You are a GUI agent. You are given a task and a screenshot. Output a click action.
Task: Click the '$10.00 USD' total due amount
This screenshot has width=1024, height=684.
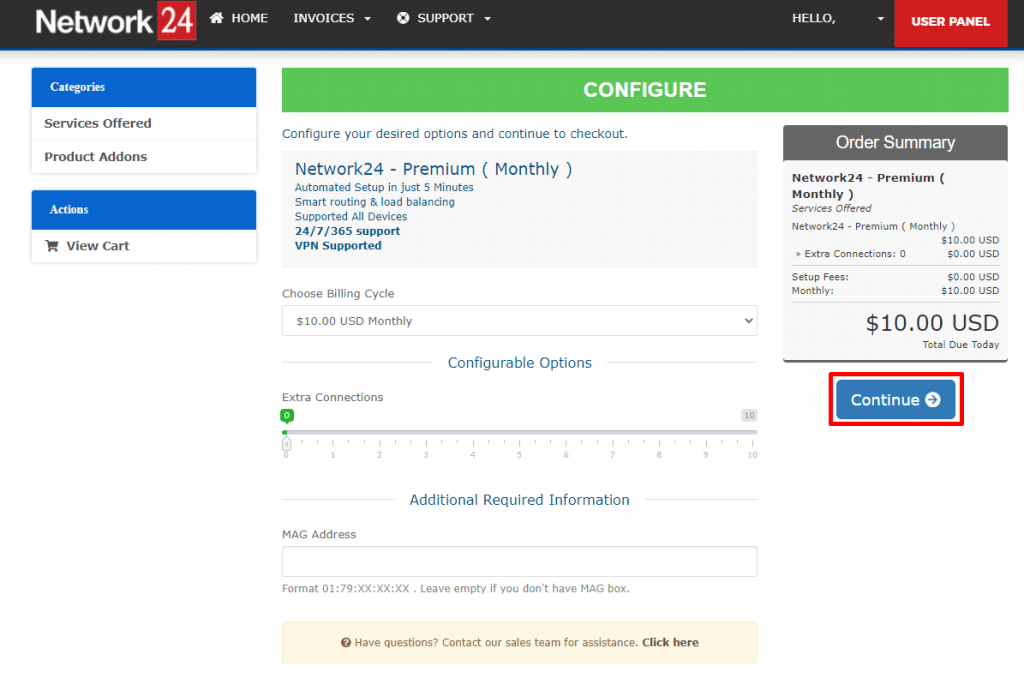tap(932, 323)
